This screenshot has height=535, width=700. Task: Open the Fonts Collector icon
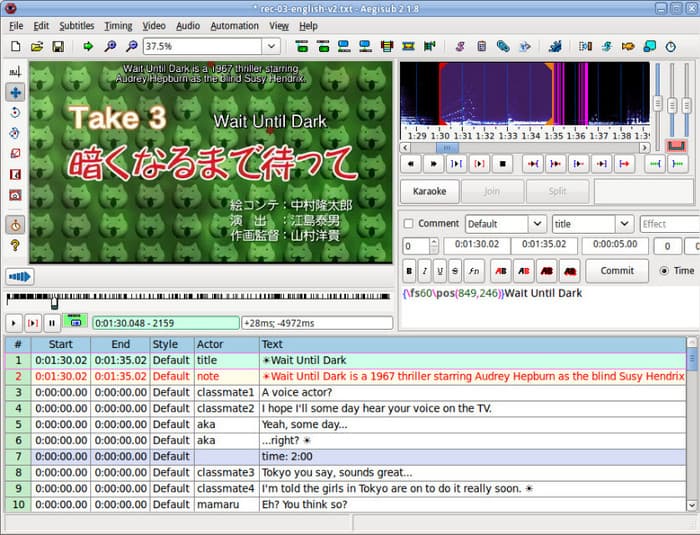click(525, 46)
